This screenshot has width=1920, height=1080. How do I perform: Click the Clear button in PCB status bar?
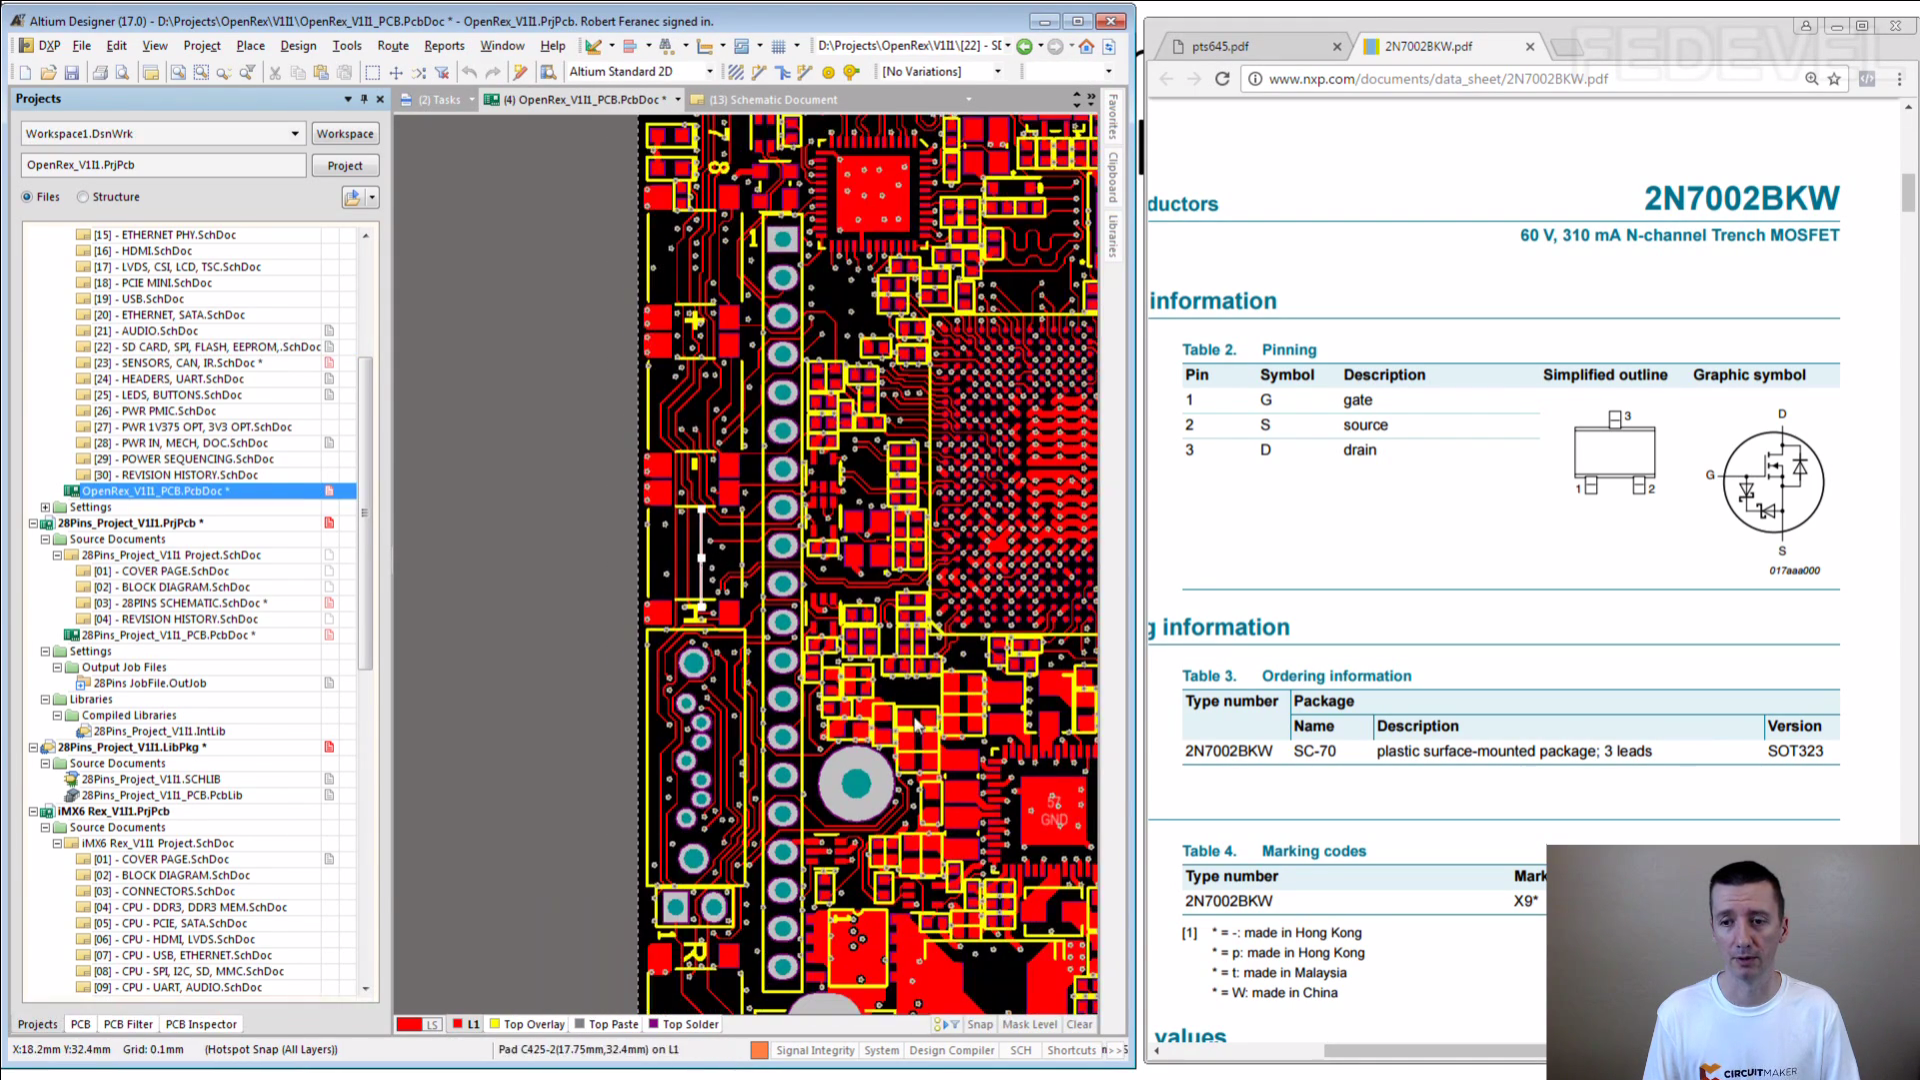coord(1079,1024)
